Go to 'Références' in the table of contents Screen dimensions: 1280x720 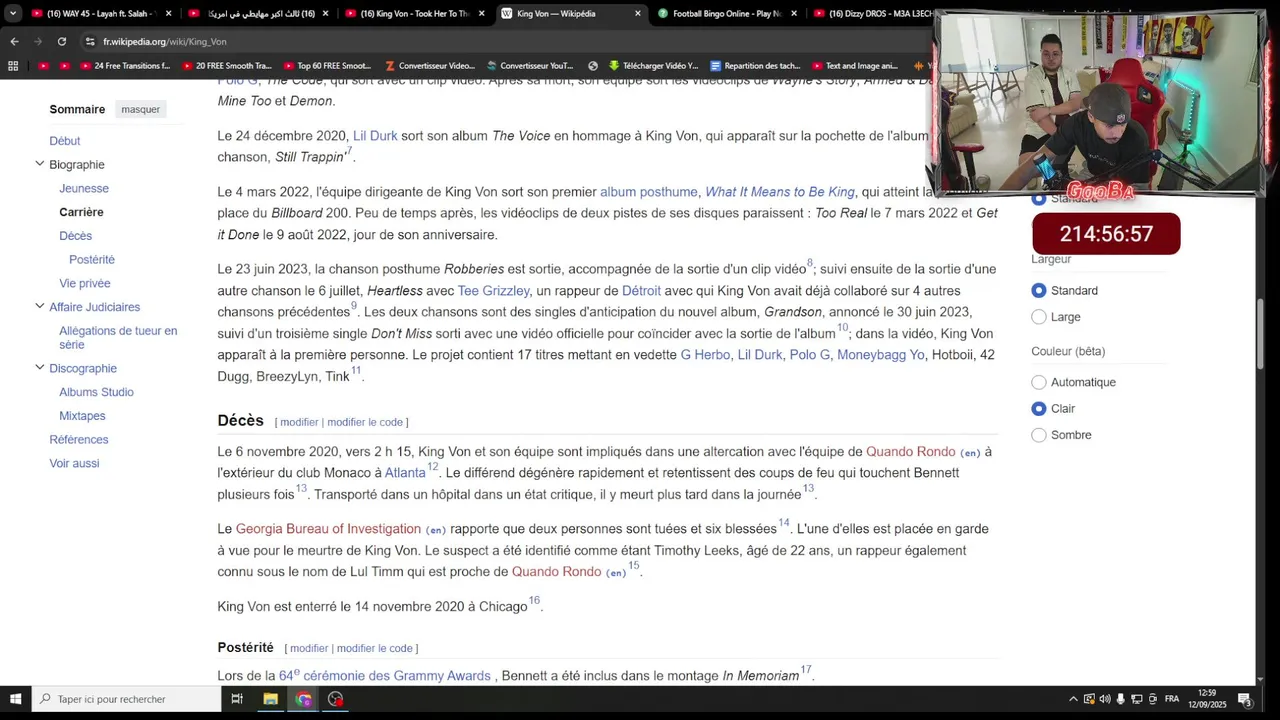coord(79,440)
